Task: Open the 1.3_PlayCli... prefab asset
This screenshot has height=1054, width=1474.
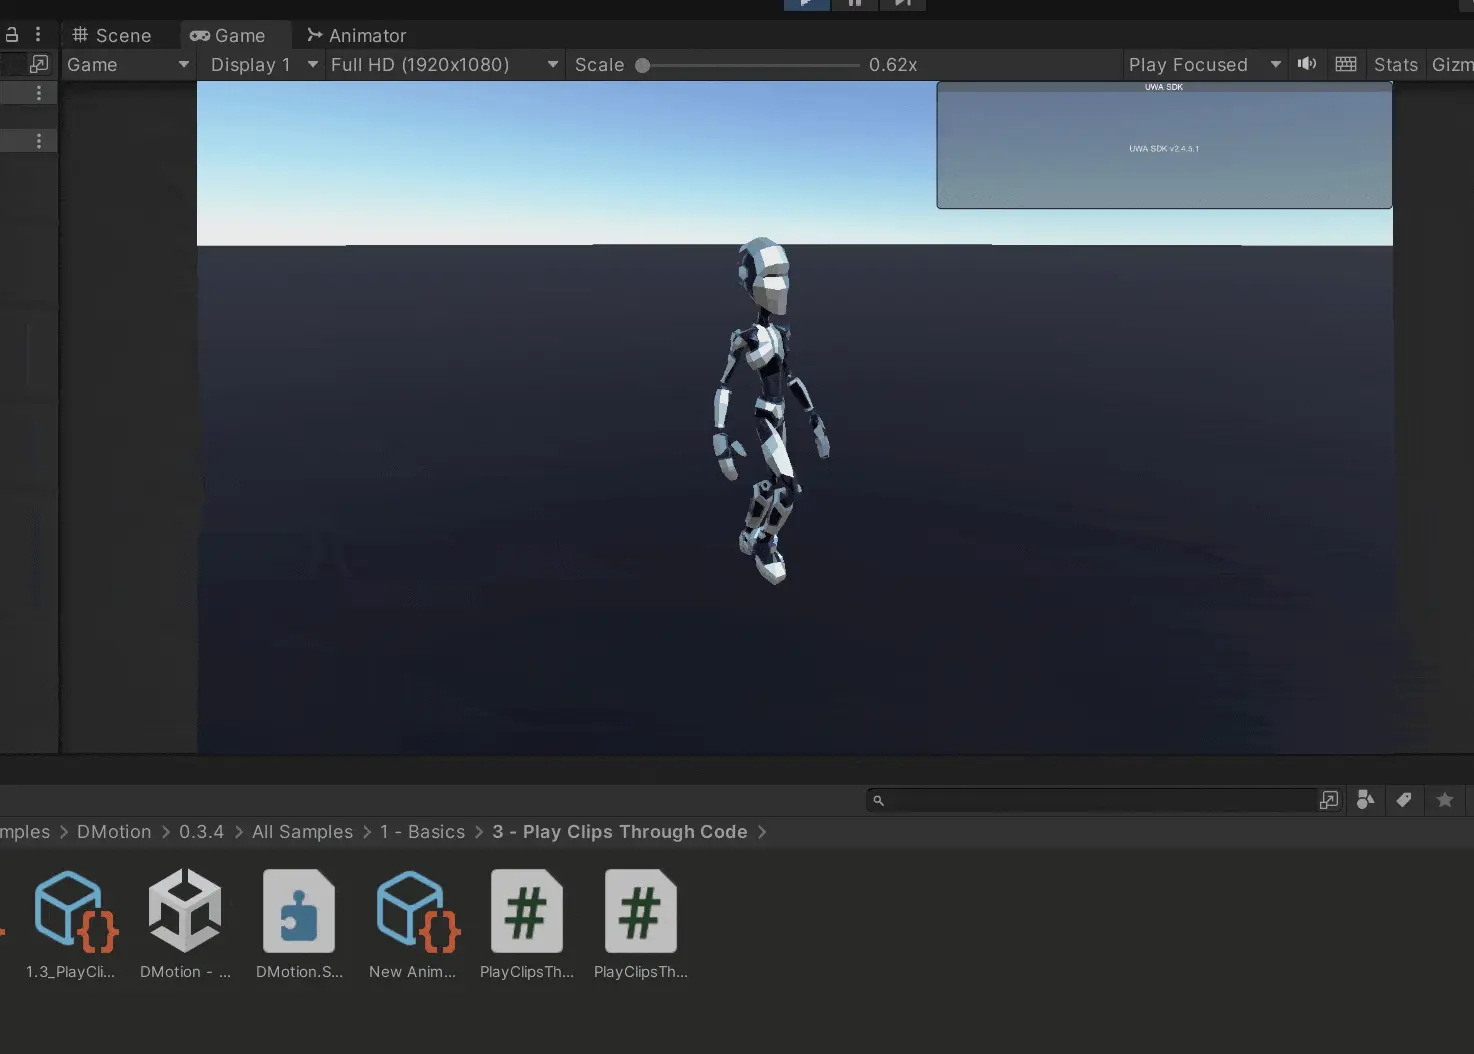Action: pyautogui.click(x=72, y=912)
